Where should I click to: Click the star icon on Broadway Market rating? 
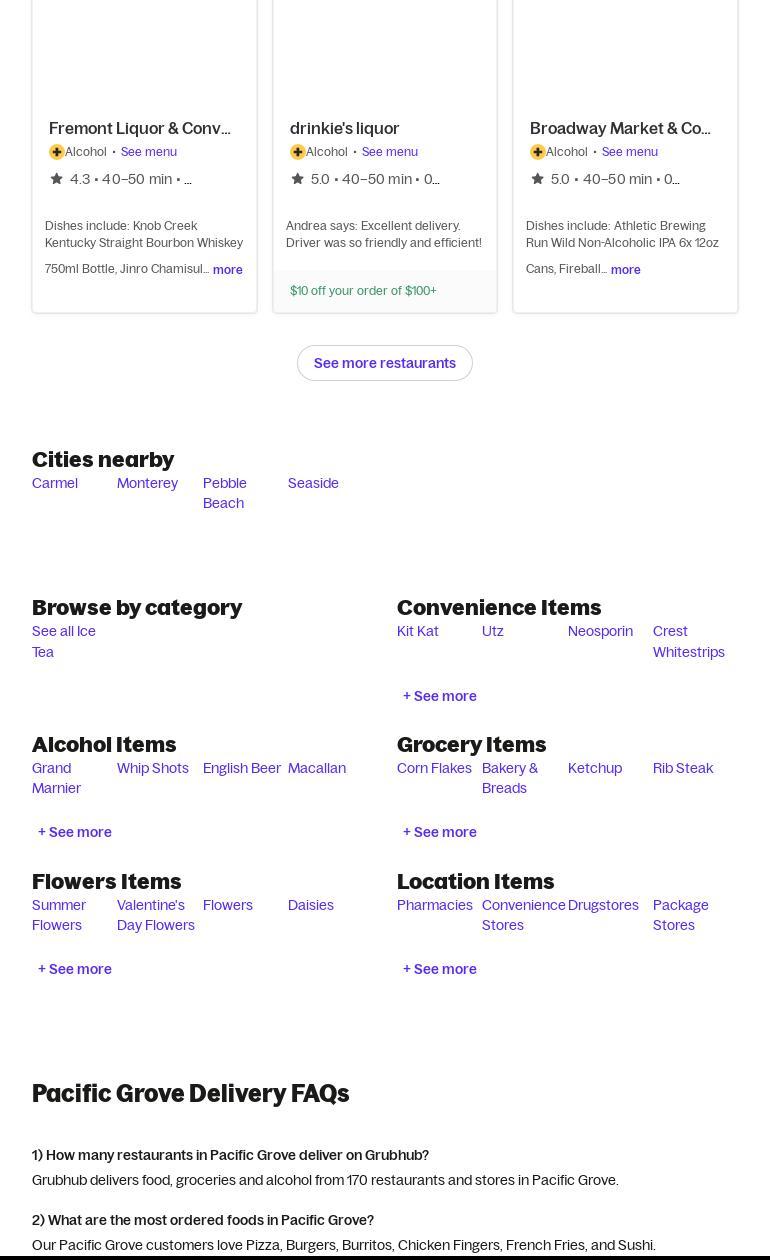click(x=537, y=178)
